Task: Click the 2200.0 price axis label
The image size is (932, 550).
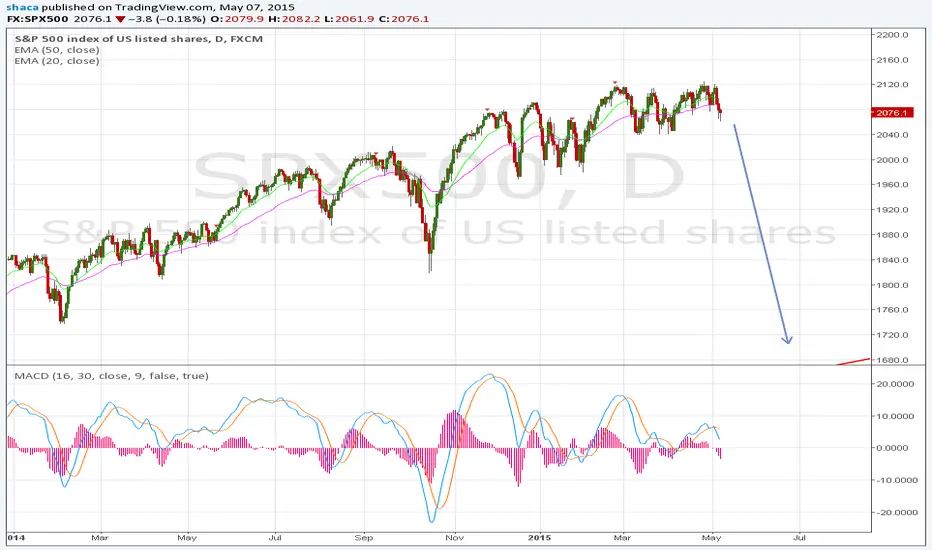Action: tap(892, 34)
